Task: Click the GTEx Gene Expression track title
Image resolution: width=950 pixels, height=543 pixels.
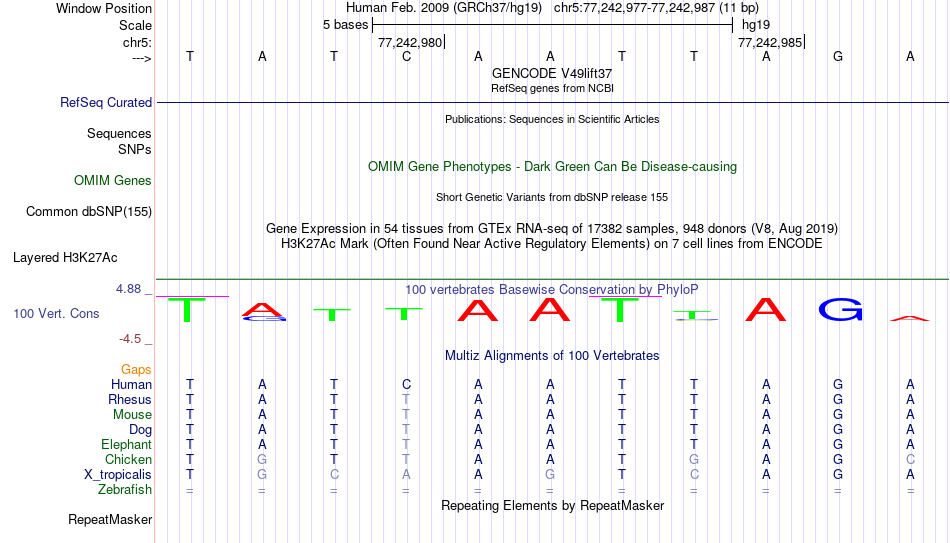Action: (552, 228)
